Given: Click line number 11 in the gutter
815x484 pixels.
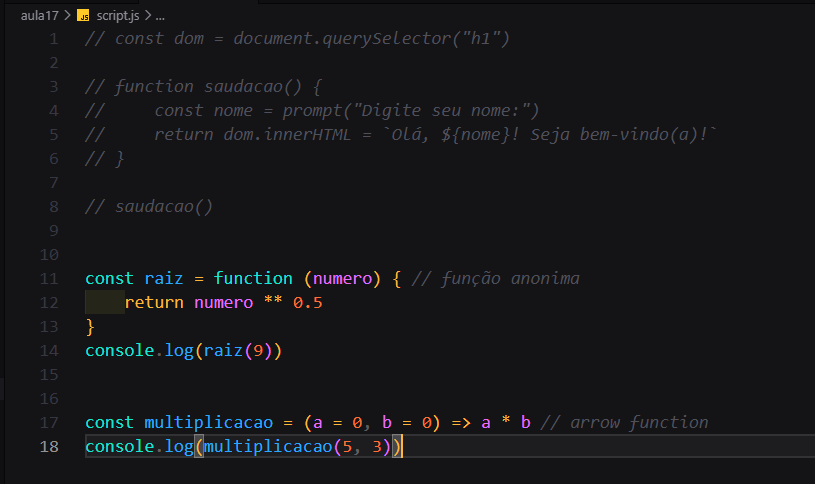Looking at the screenshot, I should pos(49,279).
